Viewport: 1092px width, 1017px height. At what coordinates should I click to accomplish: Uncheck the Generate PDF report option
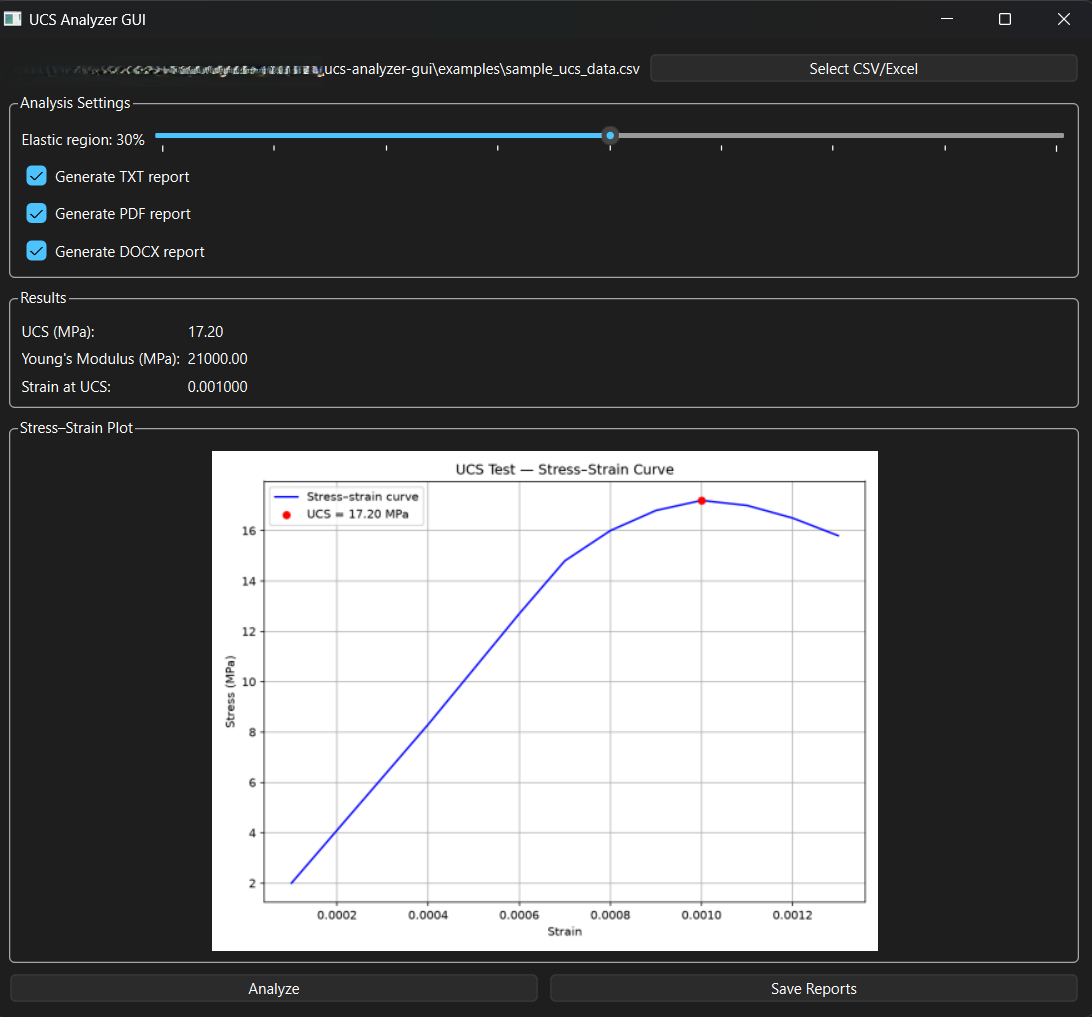coord(36,213)
